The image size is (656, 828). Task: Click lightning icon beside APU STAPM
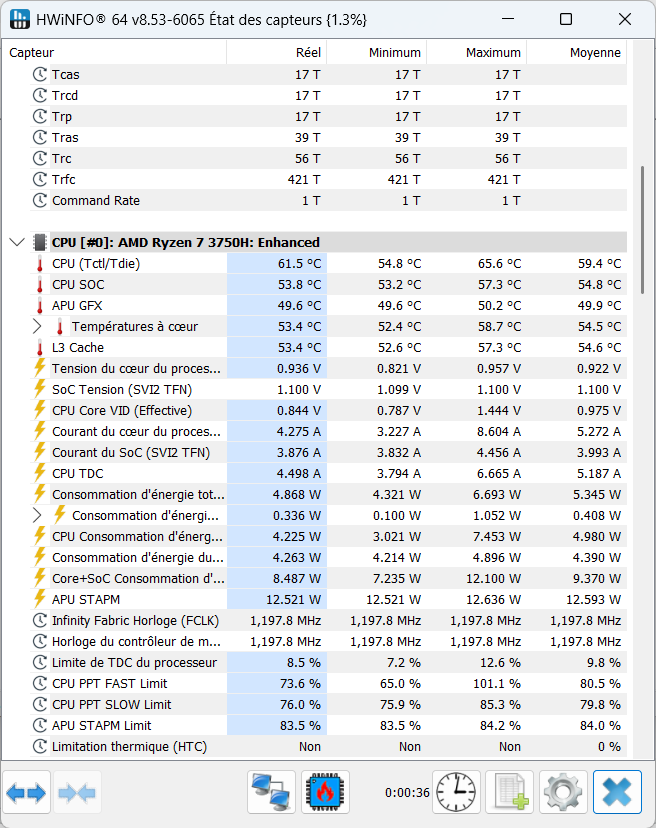pos(40,599)
